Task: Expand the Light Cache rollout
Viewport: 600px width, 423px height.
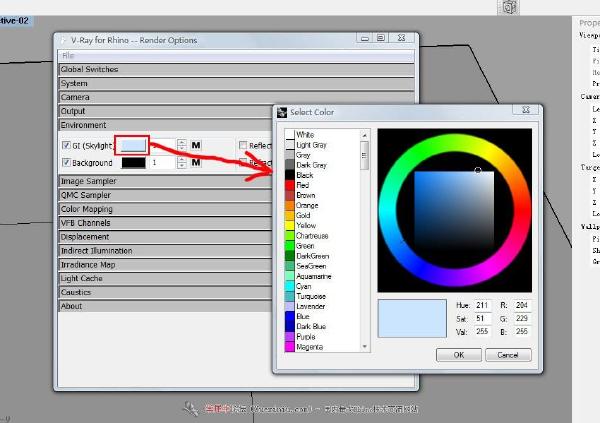Action: pos(165,278)
